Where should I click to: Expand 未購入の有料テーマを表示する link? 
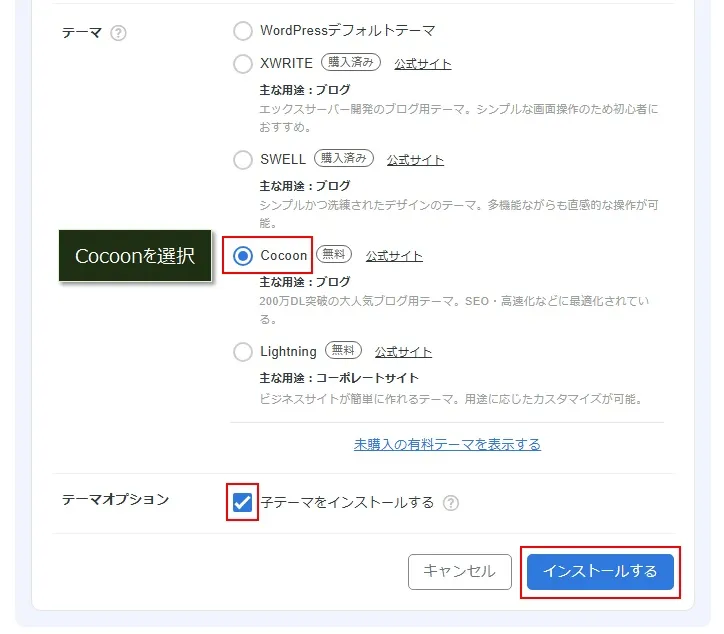coord(447,444)
